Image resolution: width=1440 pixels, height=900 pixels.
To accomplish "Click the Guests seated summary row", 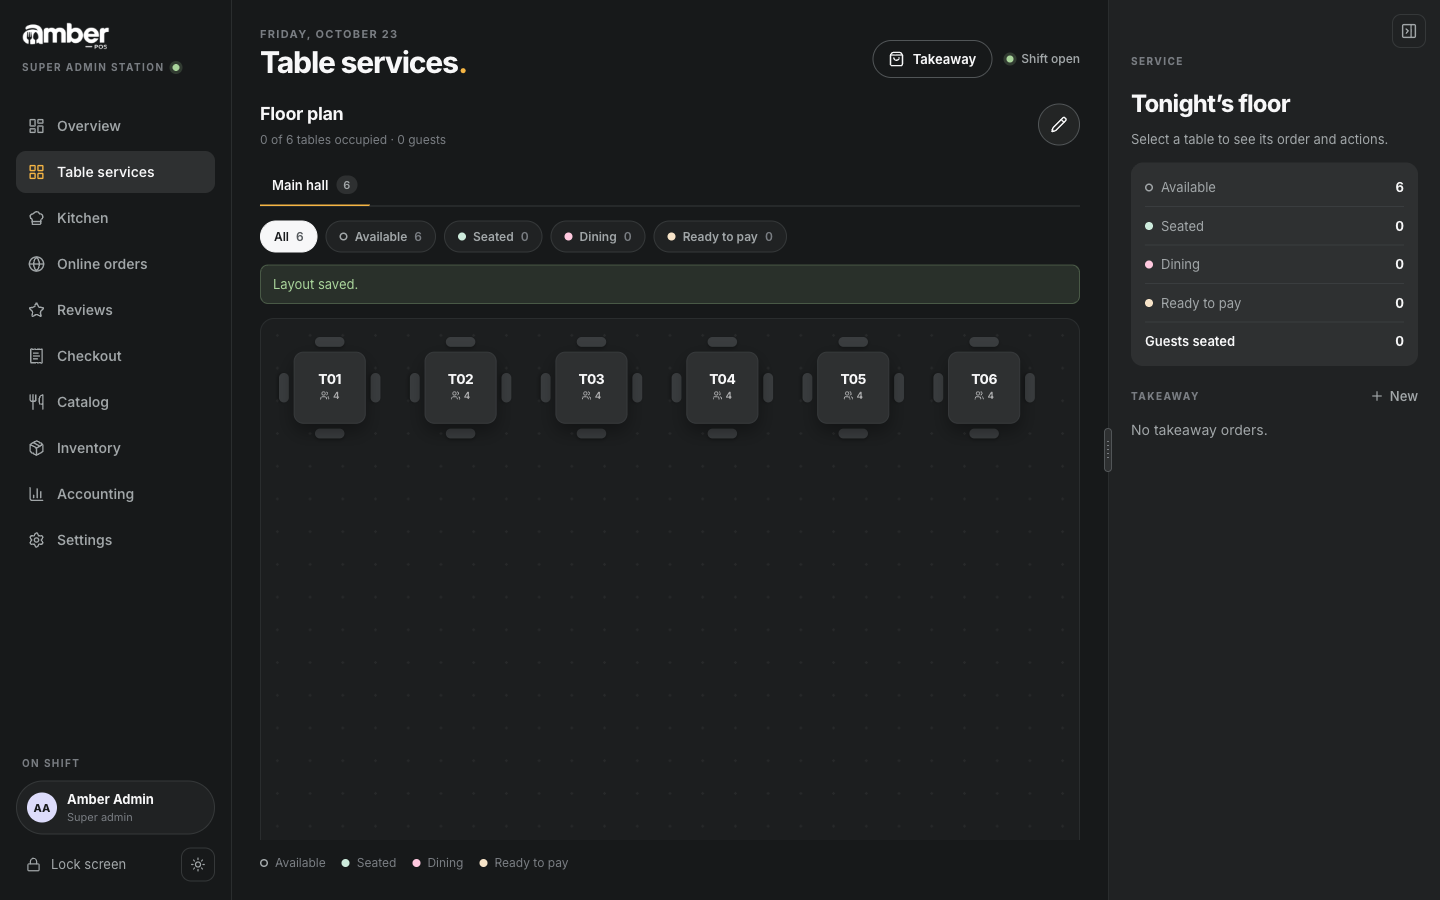I will (1274, 341).
